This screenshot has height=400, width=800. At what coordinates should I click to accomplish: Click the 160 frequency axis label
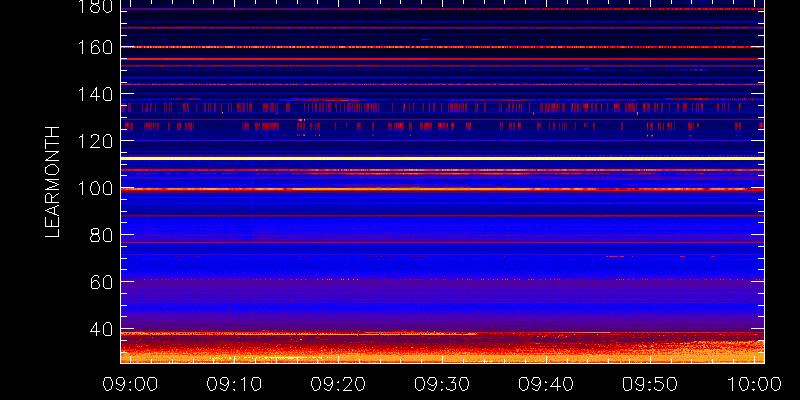[x=96, y=48]
